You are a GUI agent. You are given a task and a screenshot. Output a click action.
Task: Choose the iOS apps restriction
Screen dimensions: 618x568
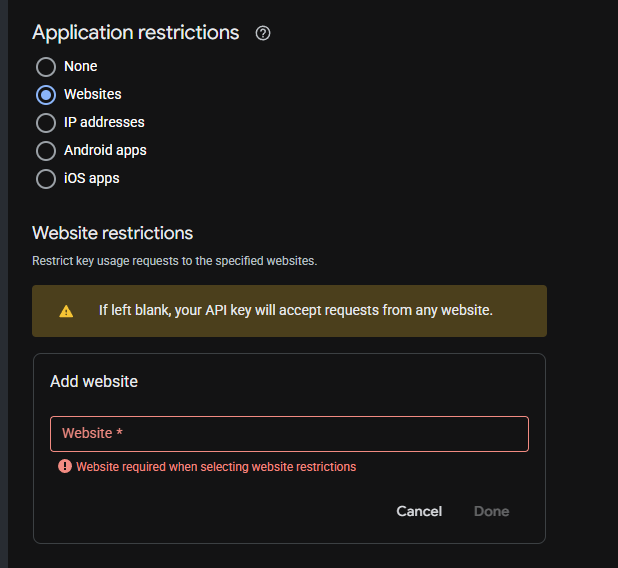point(46,179)
